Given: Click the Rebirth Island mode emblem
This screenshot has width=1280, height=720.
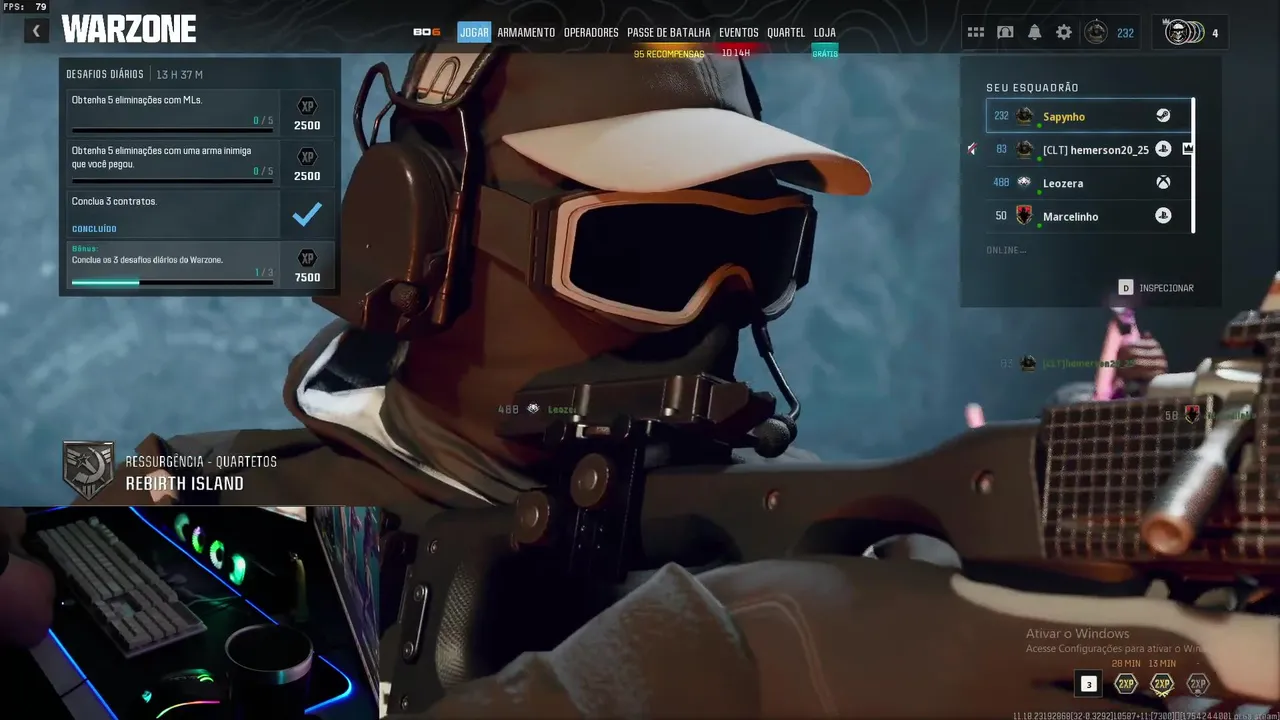Looking at the screenshot, I should coord(88,470).
